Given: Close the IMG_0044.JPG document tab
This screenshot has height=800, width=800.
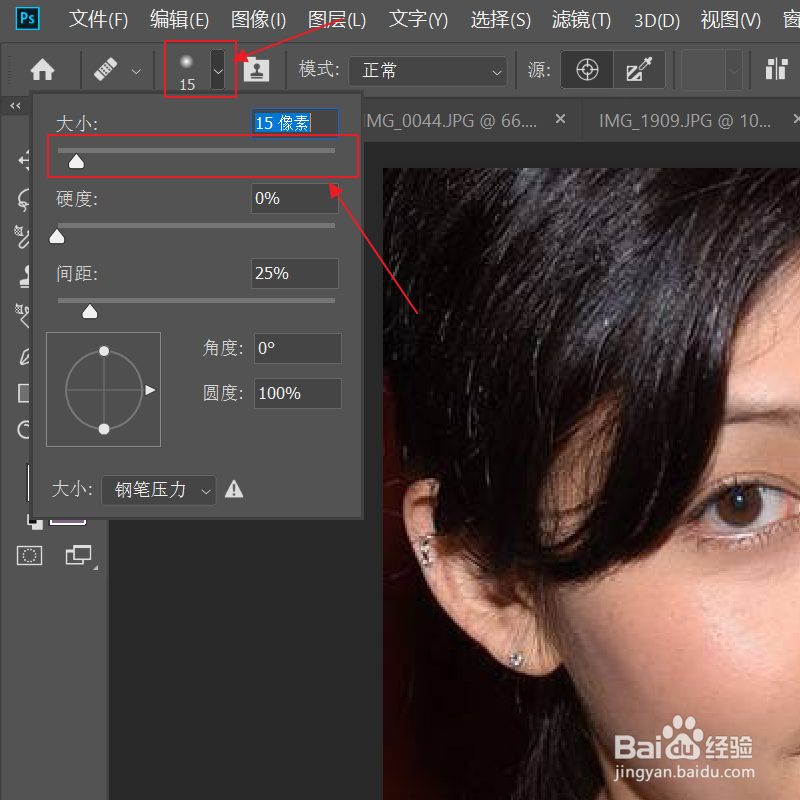Looking at the screenshot, I should click(x=560, y=119).
